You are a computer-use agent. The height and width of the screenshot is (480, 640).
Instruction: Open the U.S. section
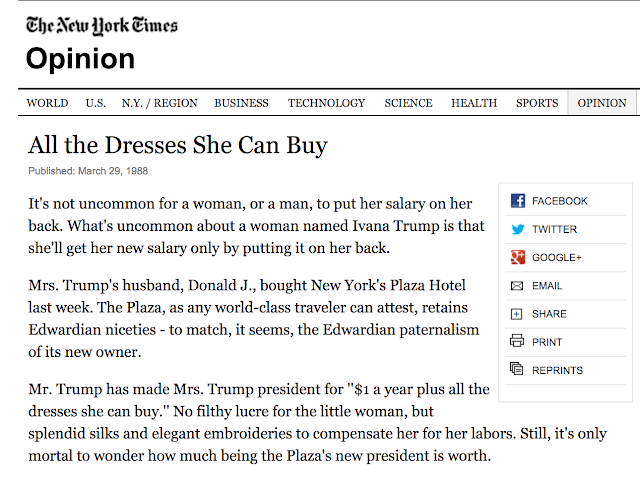click(96, 103)
